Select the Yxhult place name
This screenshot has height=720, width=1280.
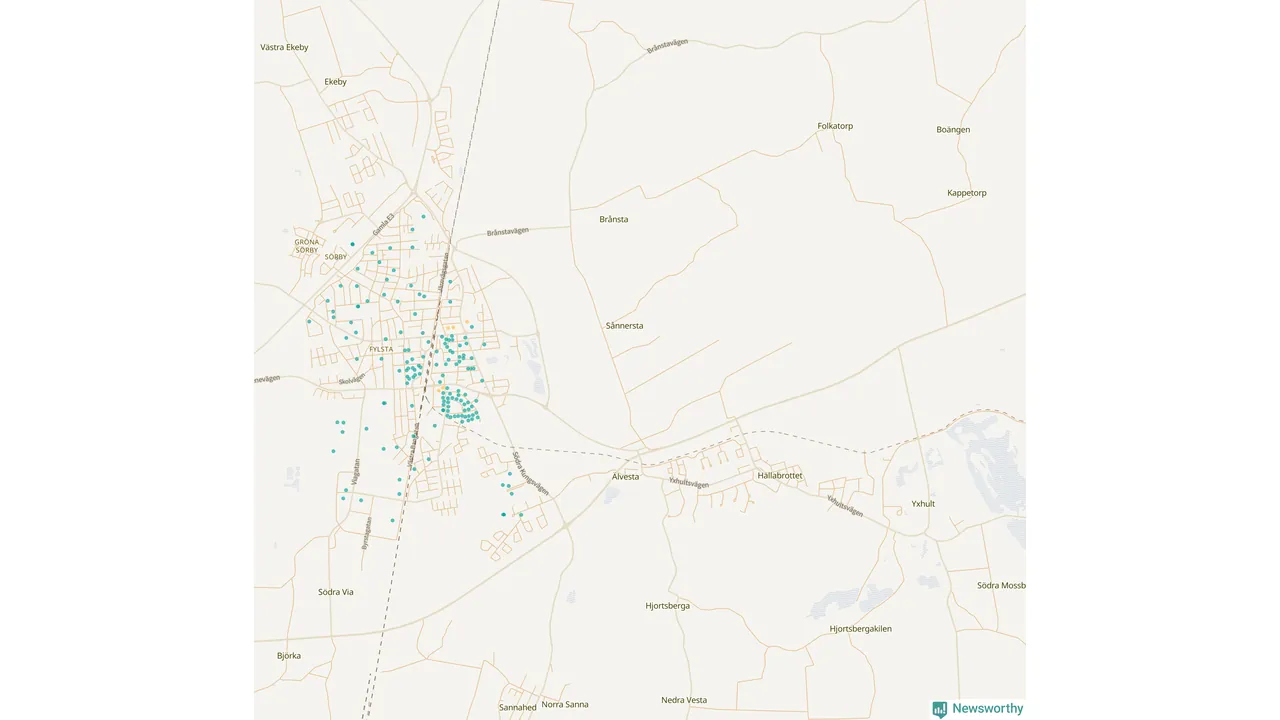(x=923, y=504)
